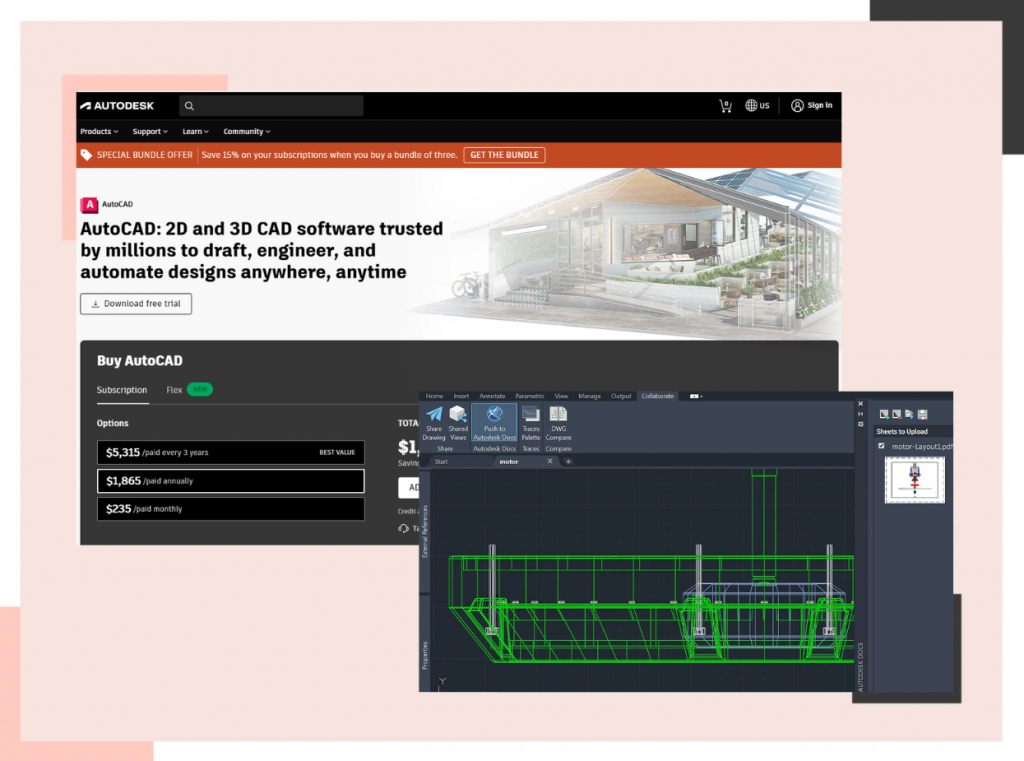Open the ribbon display options dropdown
Screen dimensions: 1024x761
(696, 396)
